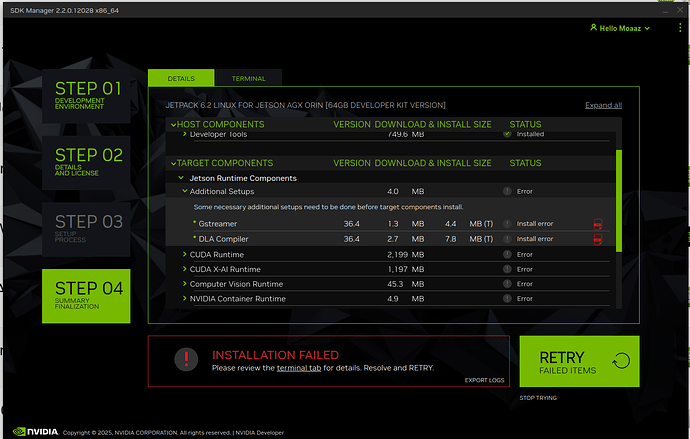690x439 pixels.
Task: Open the terminal tab link in message
Action: 299,368
